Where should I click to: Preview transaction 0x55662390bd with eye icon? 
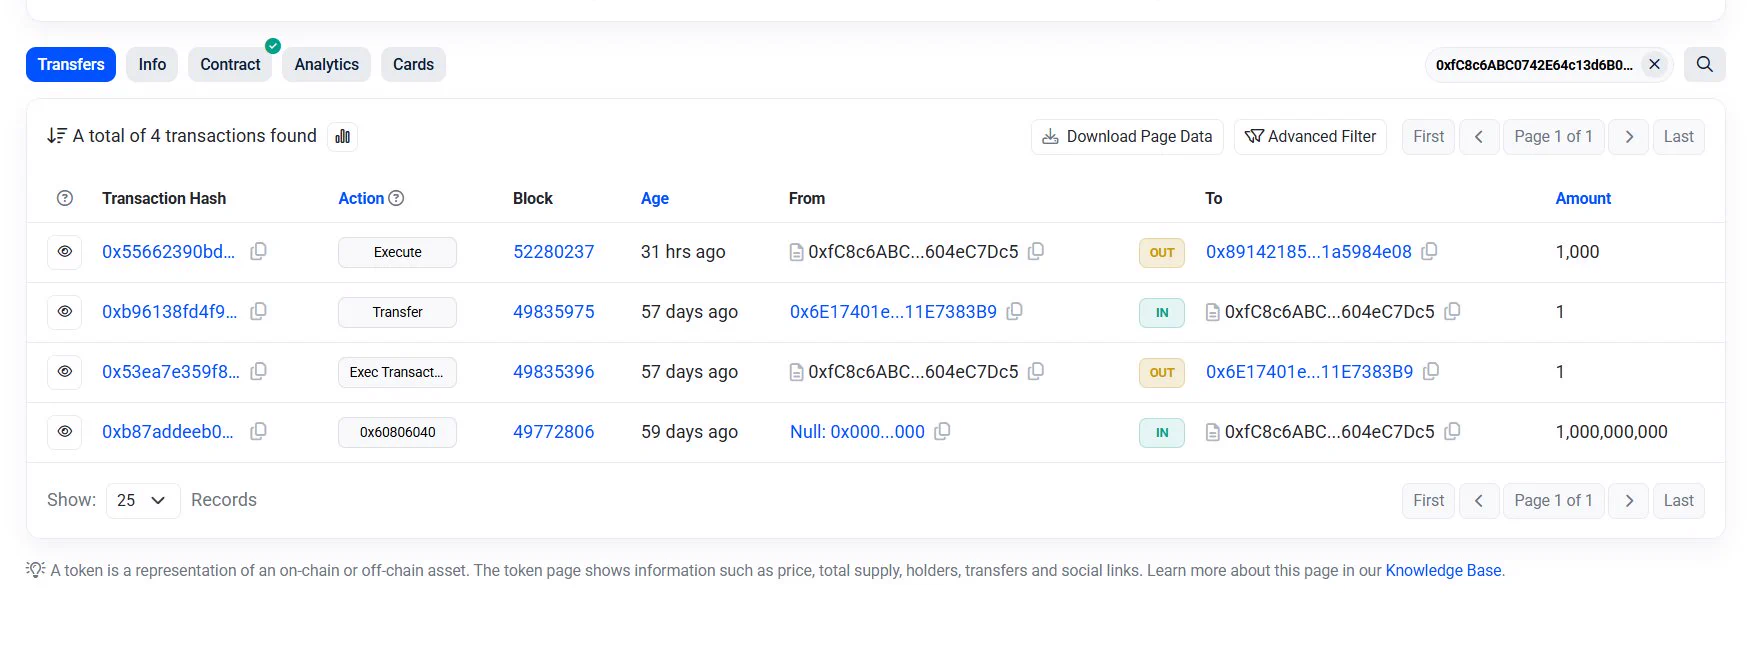pos(65,252)
